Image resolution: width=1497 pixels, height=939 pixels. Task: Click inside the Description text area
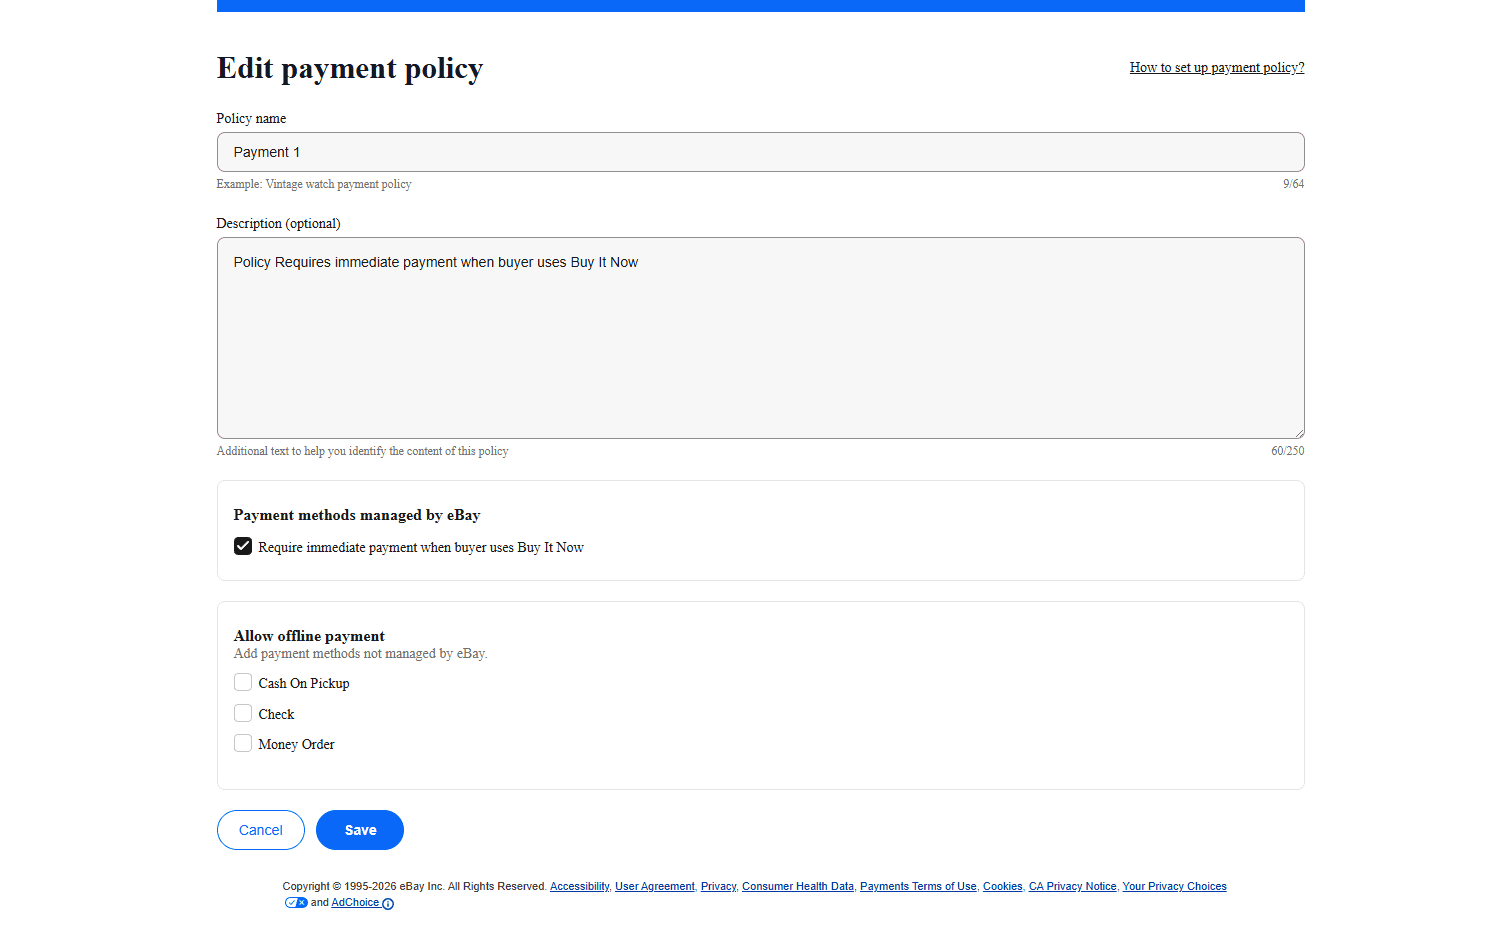(760, 337)
